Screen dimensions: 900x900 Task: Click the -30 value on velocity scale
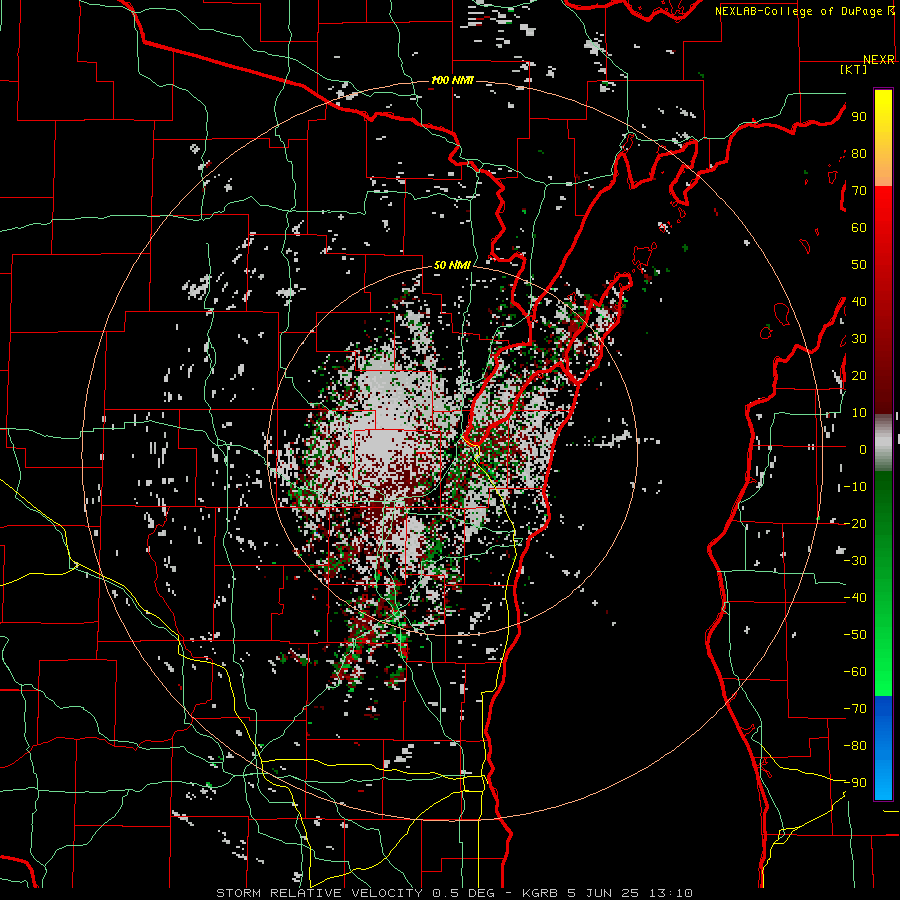(x=855, y=561)
